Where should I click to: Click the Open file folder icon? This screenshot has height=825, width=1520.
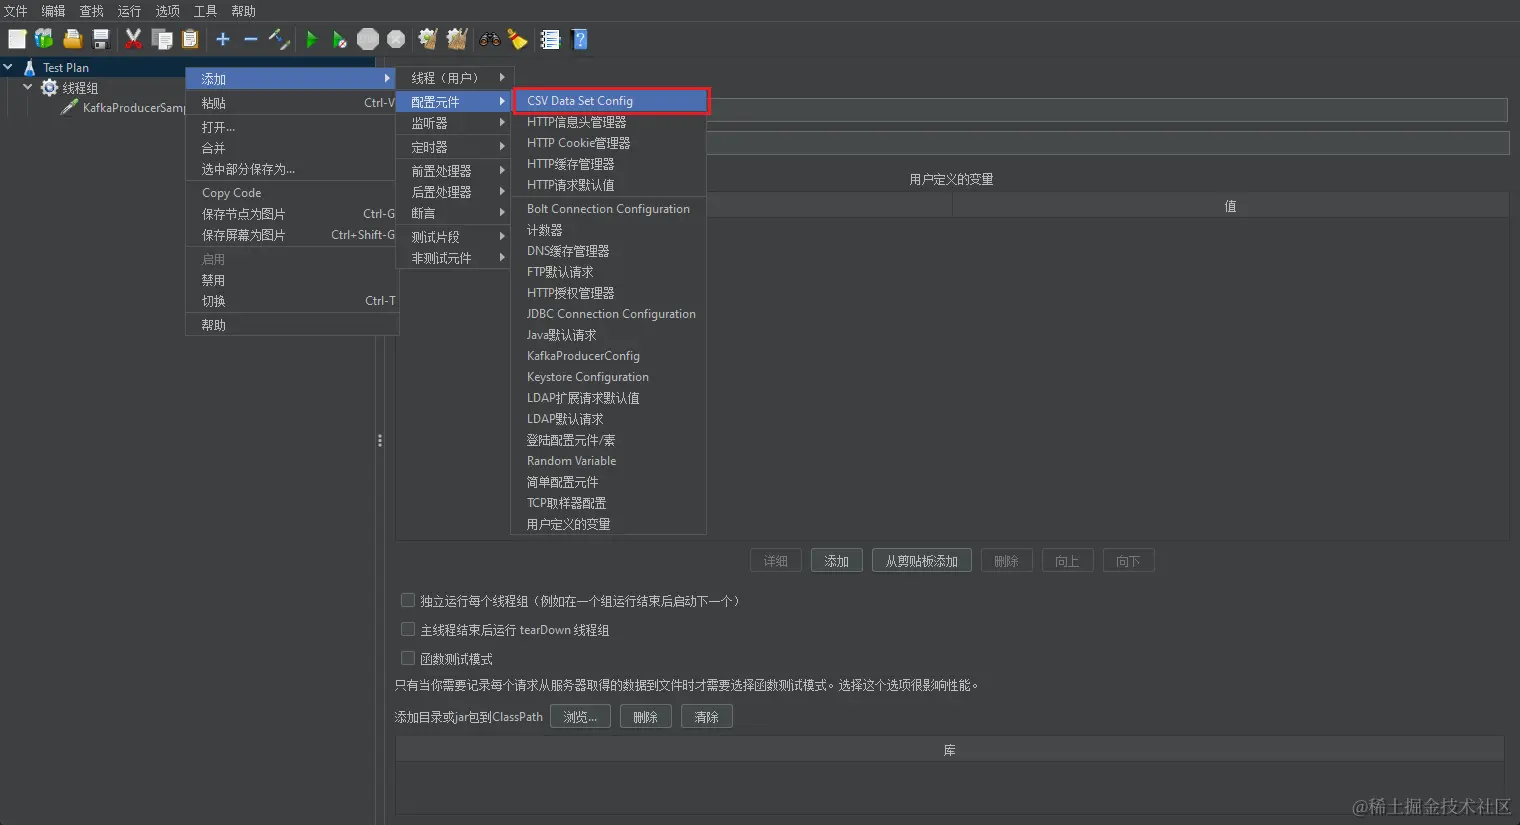[x=72, y=39]
